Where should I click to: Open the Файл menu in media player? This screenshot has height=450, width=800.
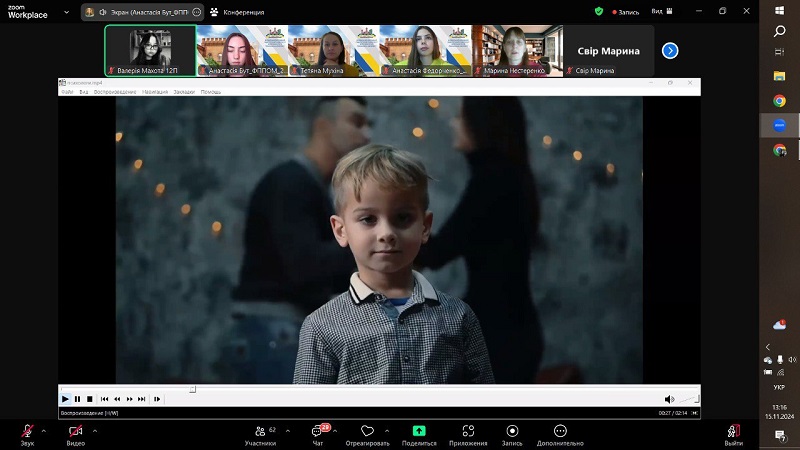(67, 92)
